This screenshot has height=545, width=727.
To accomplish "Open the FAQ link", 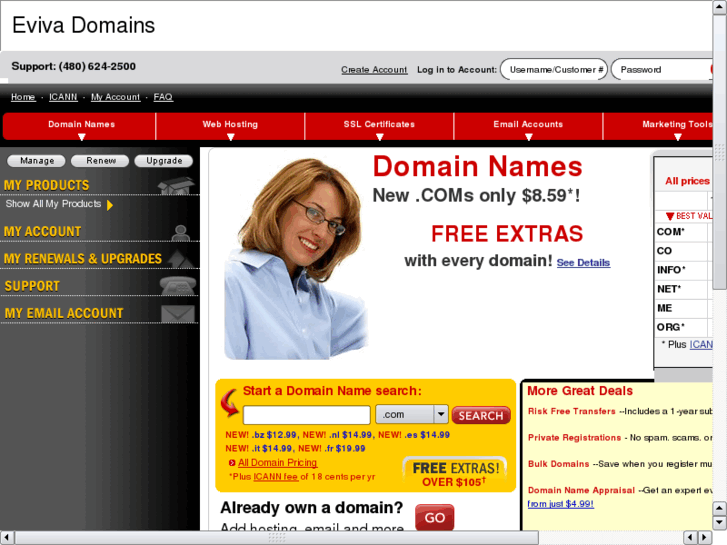I will (x=163, y=97).
